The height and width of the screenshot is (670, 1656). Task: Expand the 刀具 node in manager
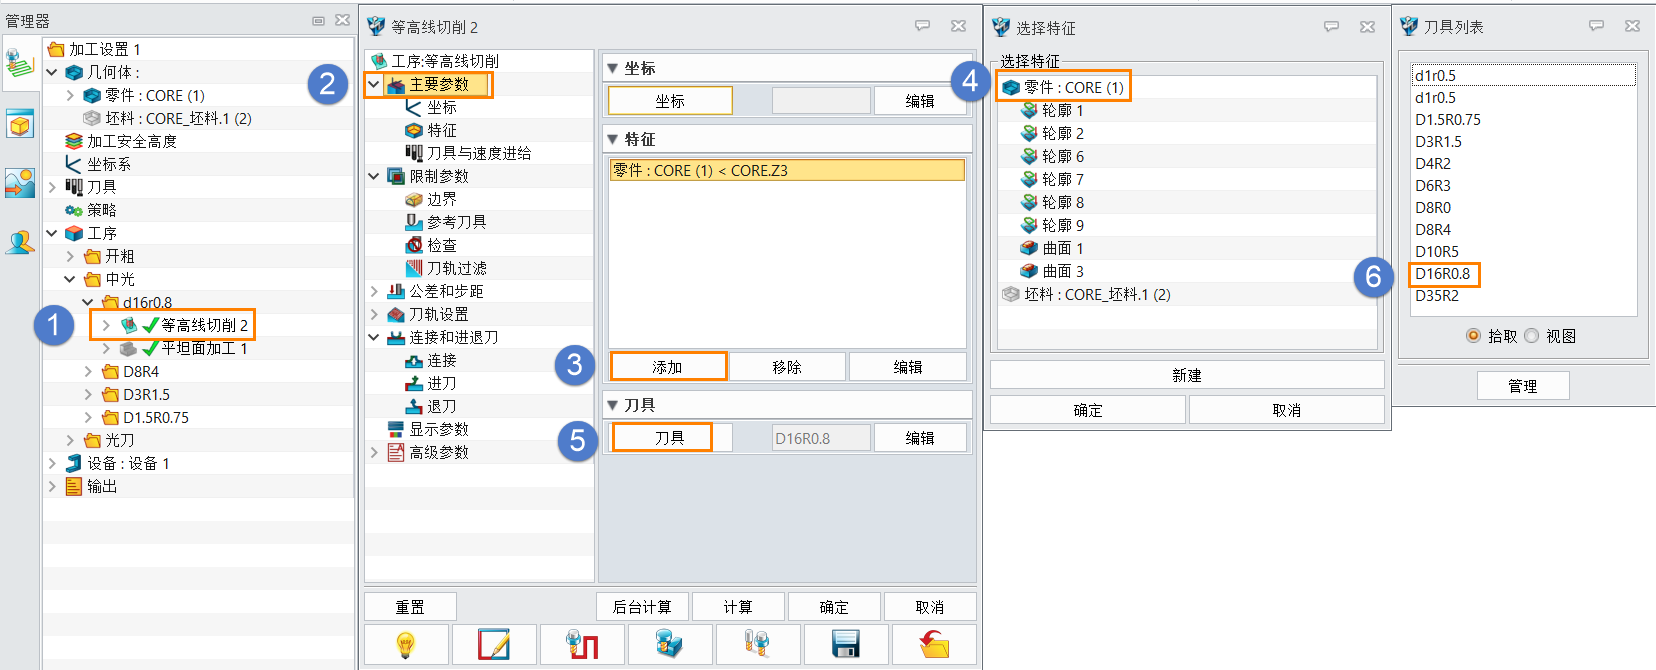52,187
